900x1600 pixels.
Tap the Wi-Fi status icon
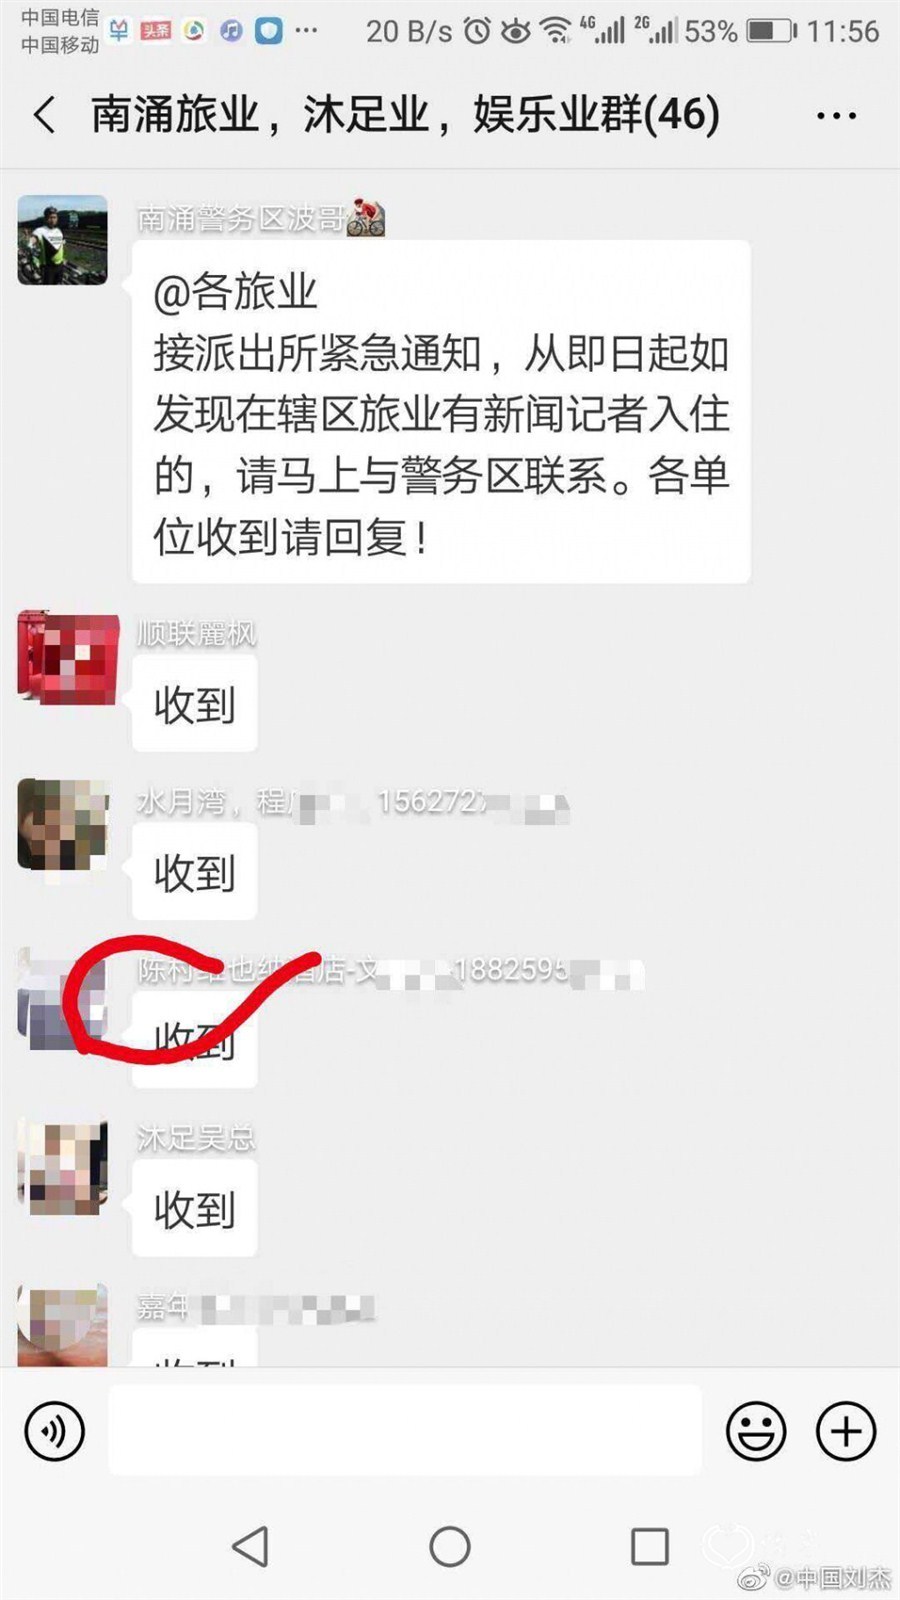coord(555,31)
